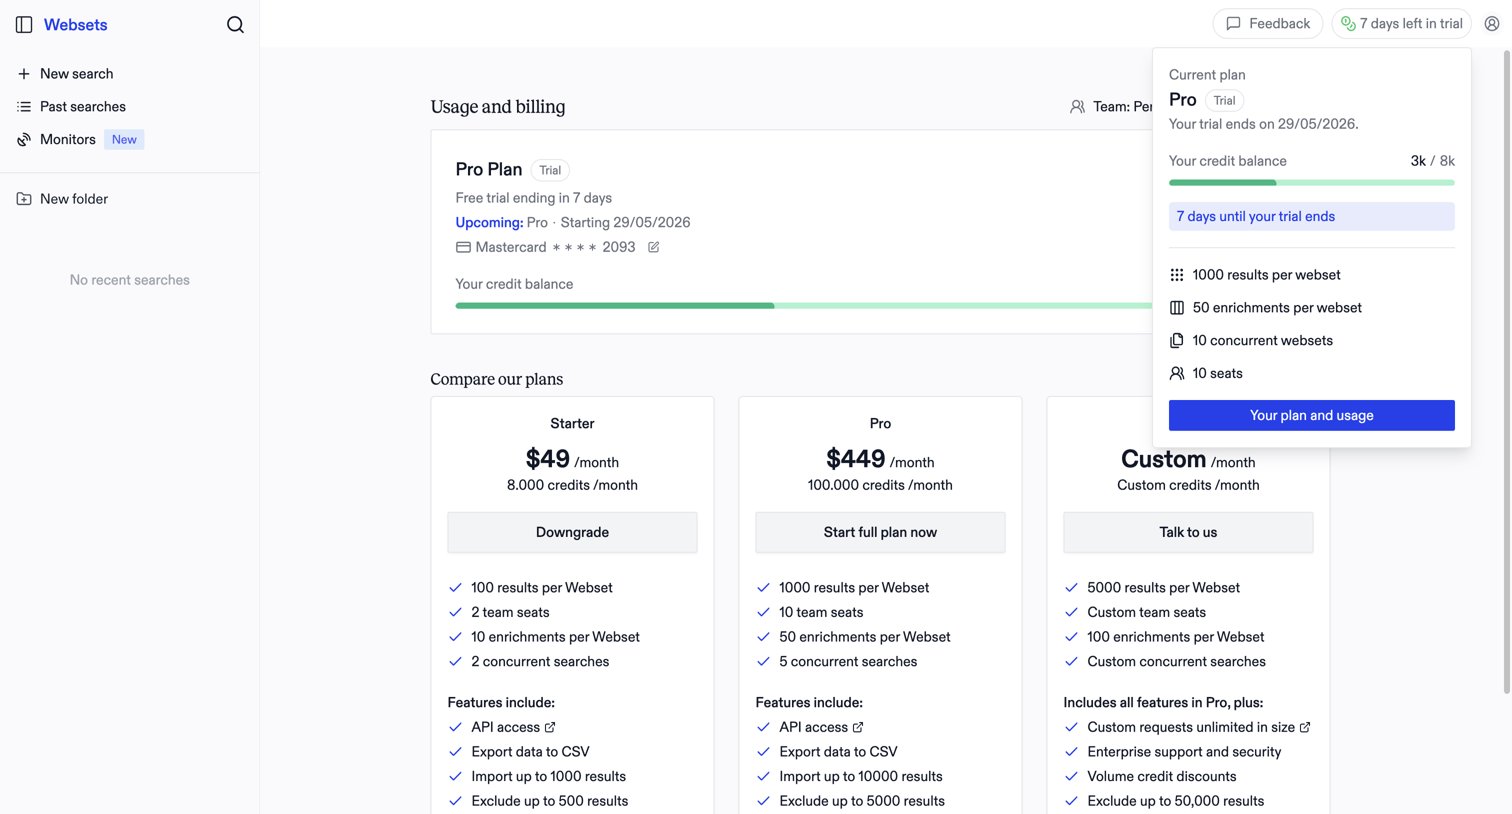The image size is (1512, 814).
Task: Click Export data to CSV in Starter
Action: point(530,752)
